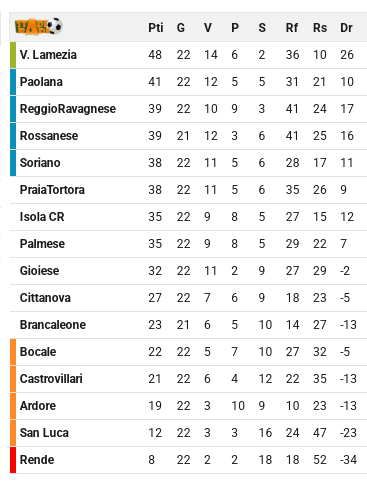The height and width of the screenshot is (482, 367).
Task: Click the Soriano team entry
Action: pos(40,163)
